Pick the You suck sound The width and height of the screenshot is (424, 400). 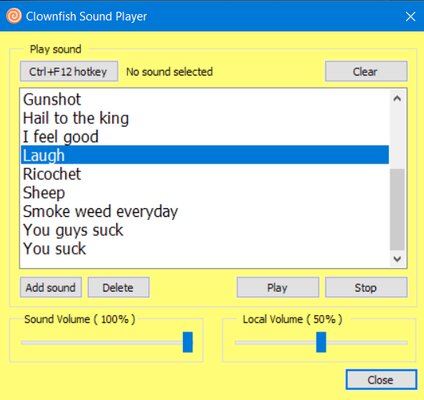tap(205, 249)
